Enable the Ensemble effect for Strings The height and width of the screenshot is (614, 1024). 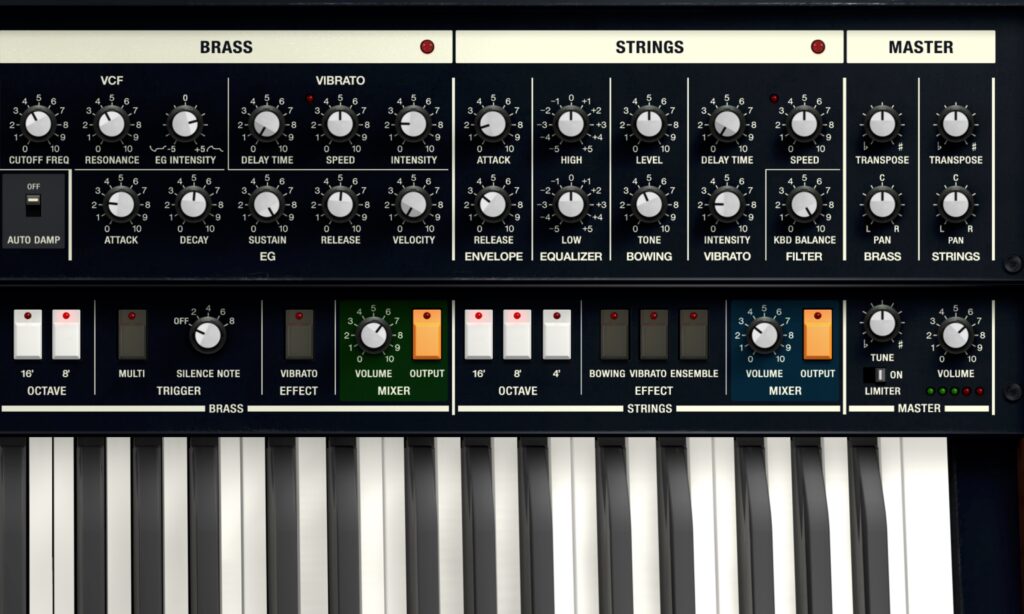[x=693, y=334]
